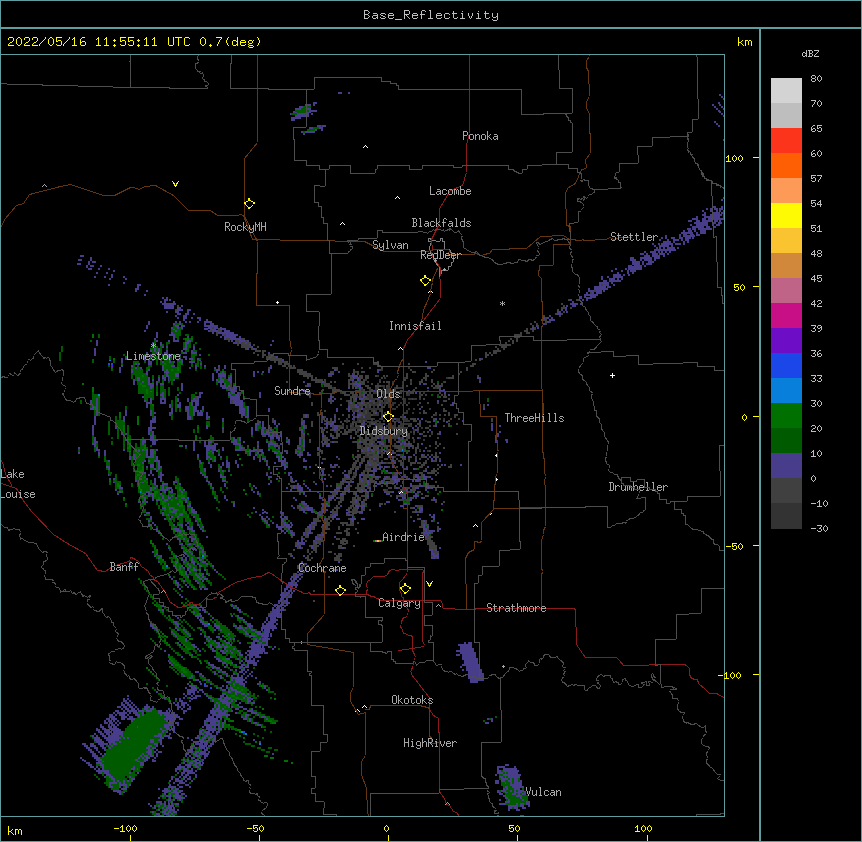
Task: Click the Ponoka city label
Action: (x=480, y=136)
